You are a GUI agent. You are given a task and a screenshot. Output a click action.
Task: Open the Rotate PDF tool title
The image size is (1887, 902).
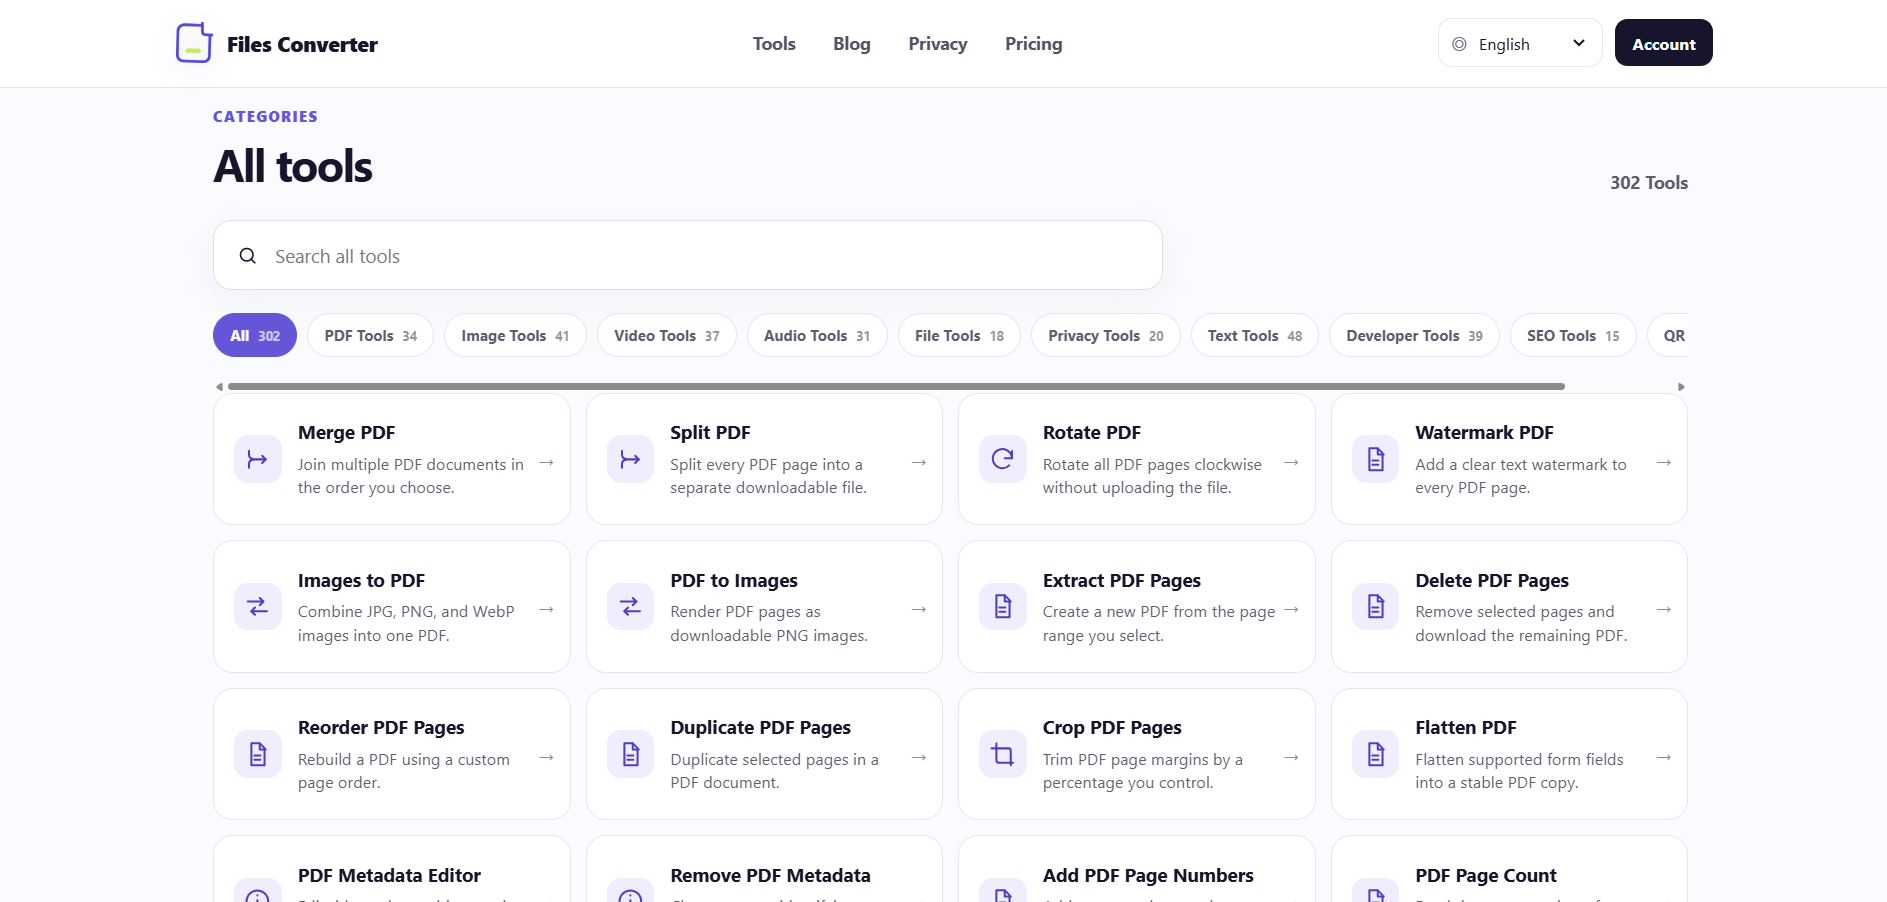(x=1092, y=432)
